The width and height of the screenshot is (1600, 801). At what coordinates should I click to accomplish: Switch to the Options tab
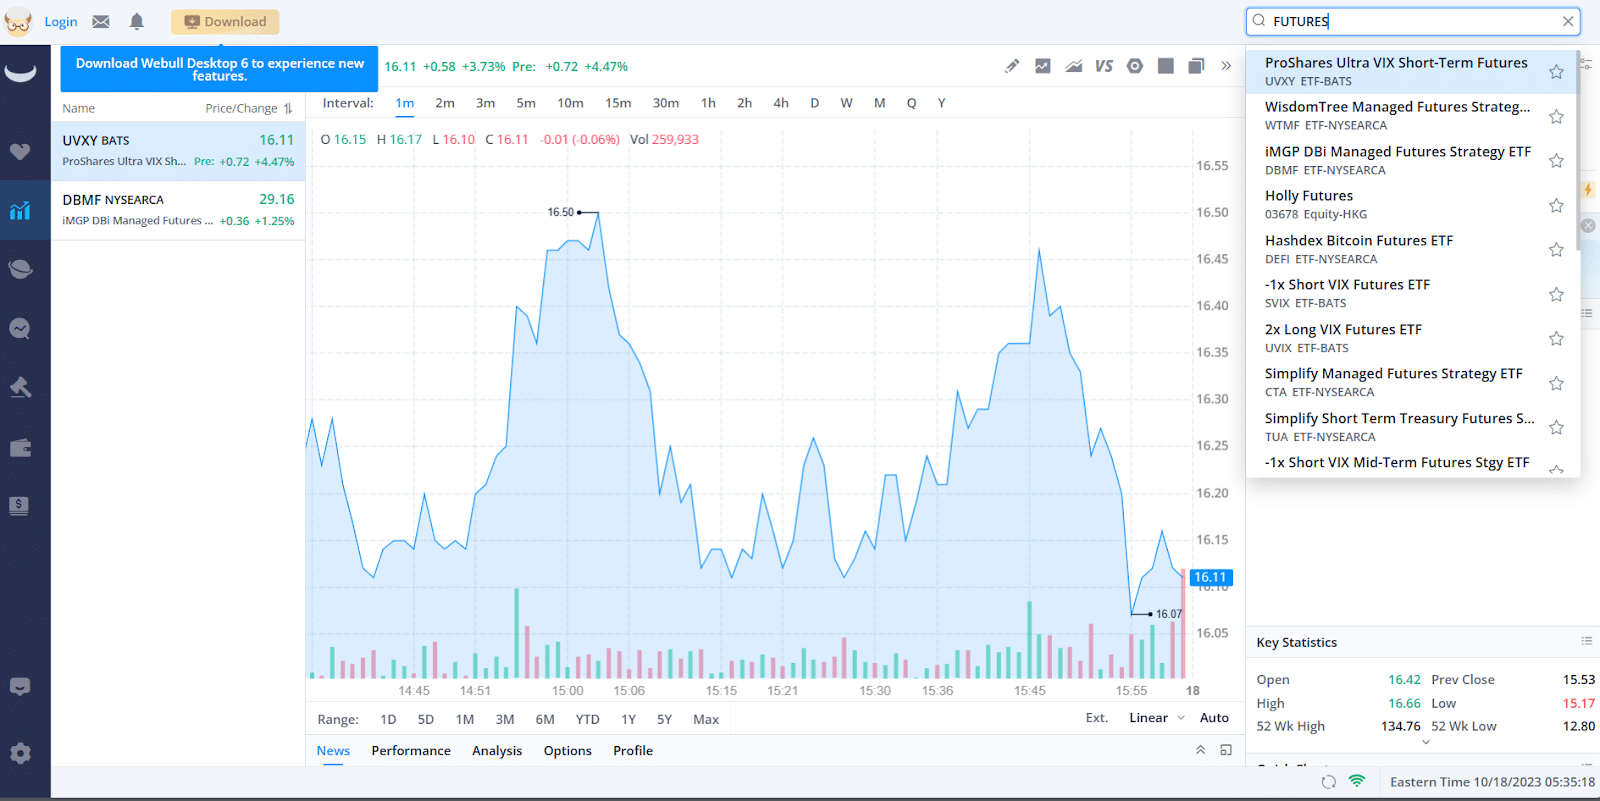click(568, 751)
